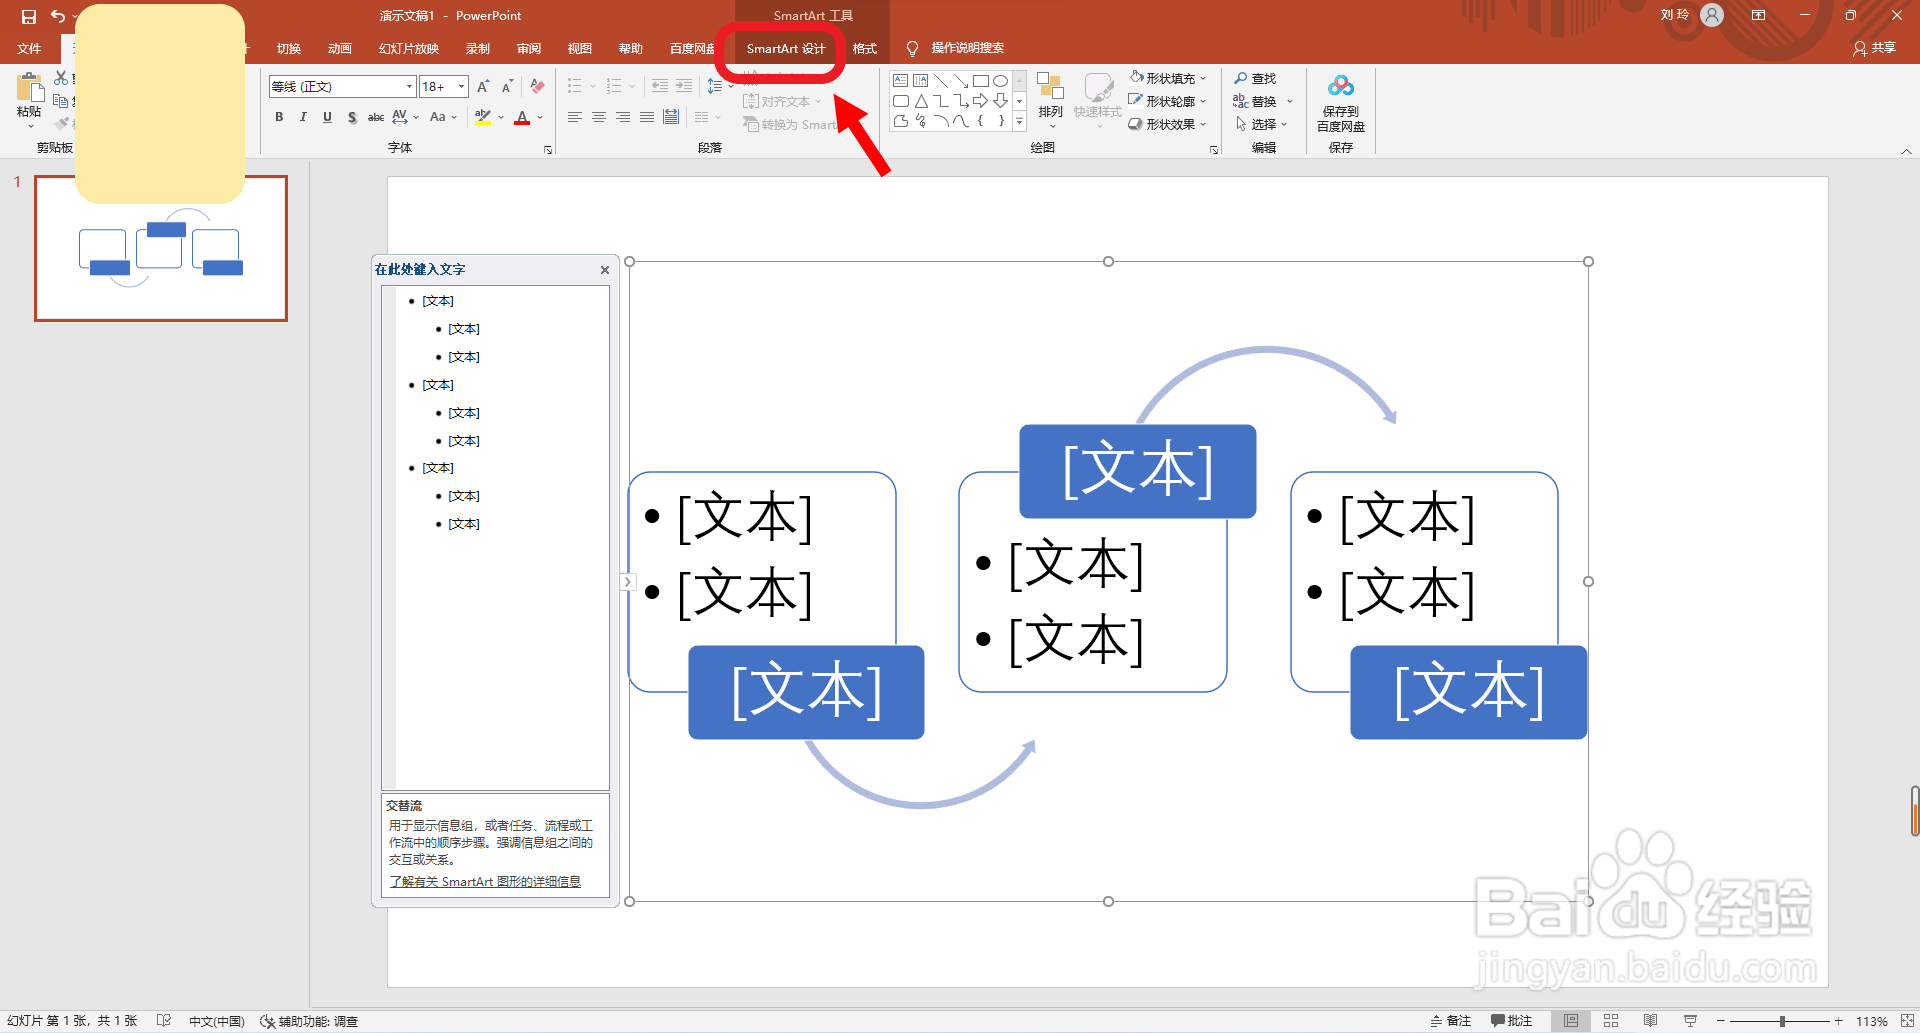Click the increase indent icon
The height and width of the screenshot is (1033, 1920).
[x=684, y=86]
